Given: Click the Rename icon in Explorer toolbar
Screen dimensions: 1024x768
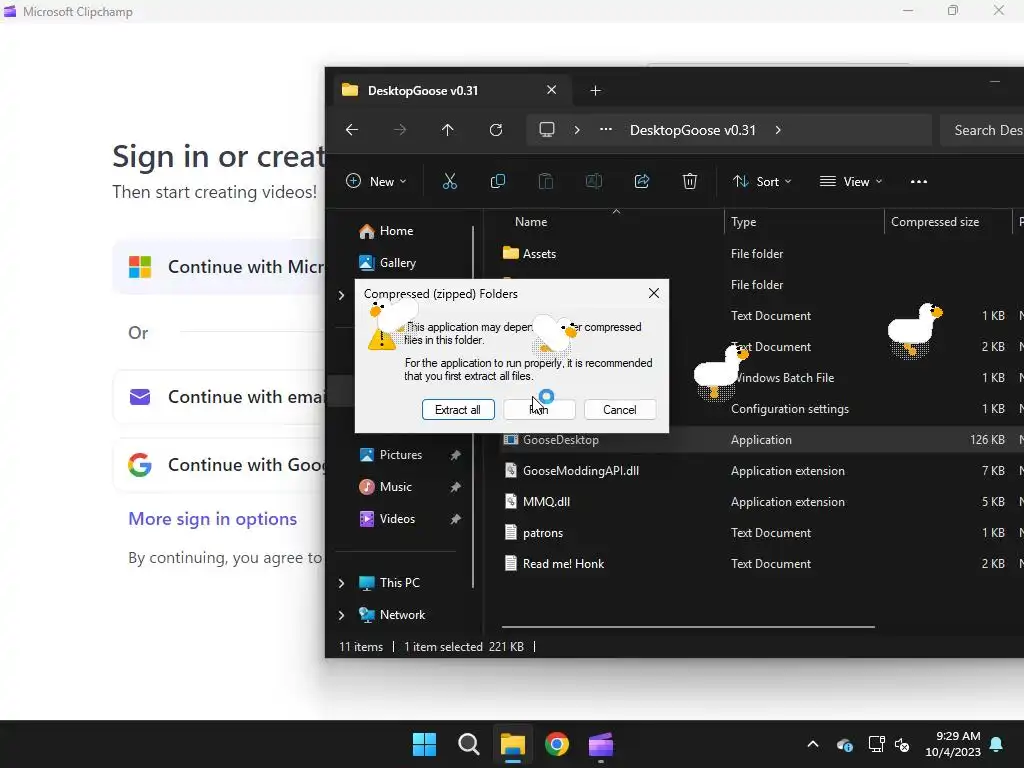Looking at the screenshot, I should [x=594, y=182].
